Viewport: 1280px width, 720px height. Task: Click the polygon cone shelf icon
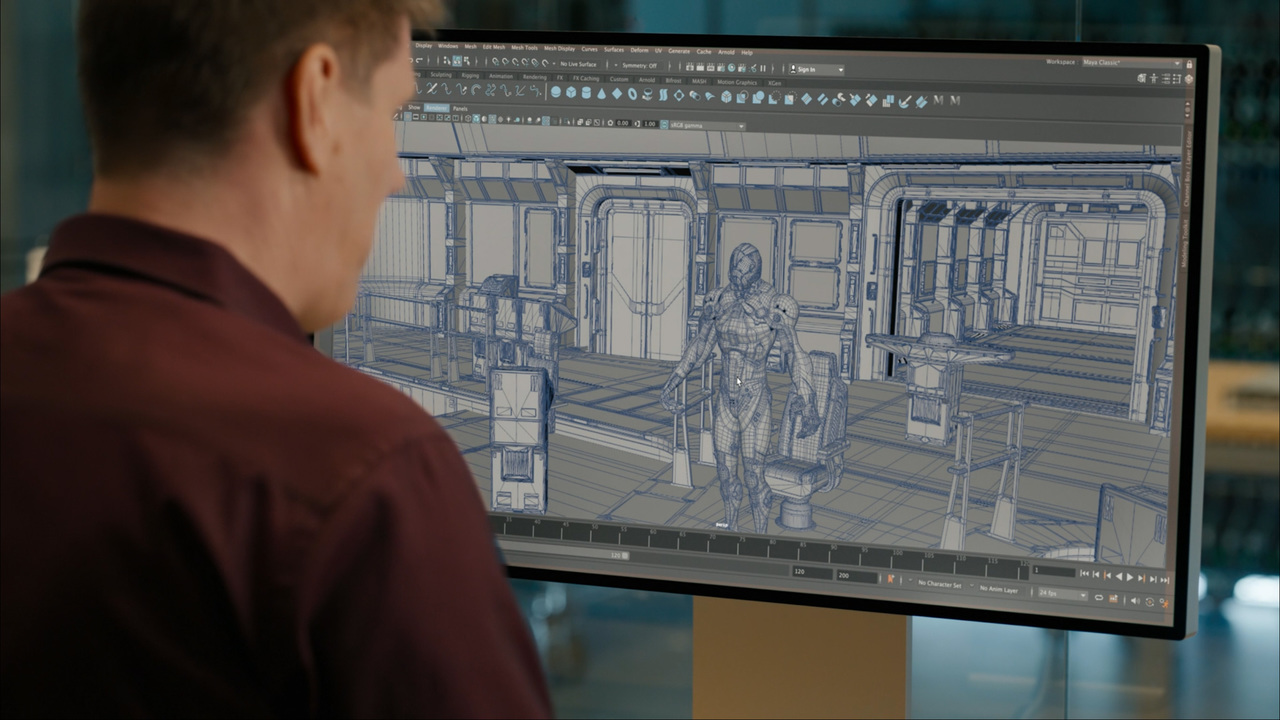602,93
